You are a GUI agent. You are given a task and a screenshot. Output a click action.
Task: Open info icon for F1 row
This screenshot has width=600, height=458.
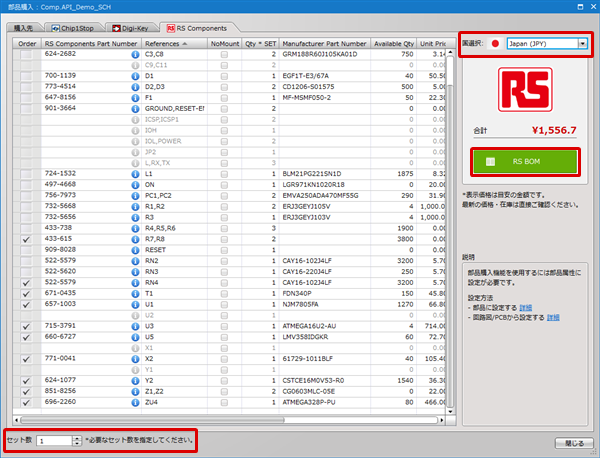click(x=135, y=98)
